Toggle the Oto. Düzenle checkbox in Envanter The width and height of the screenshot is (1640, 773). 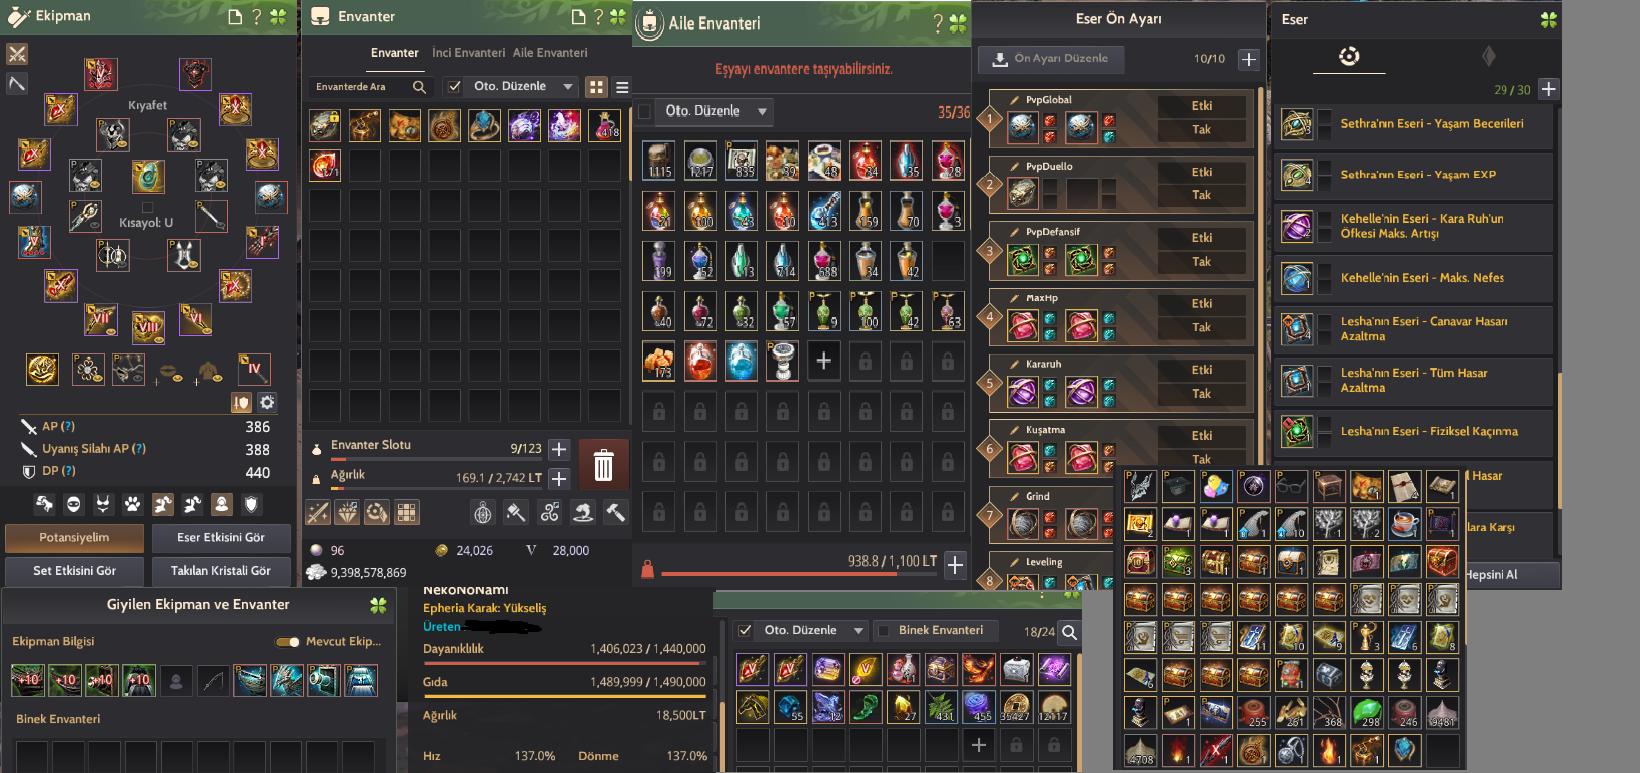[x=455, y=87]
